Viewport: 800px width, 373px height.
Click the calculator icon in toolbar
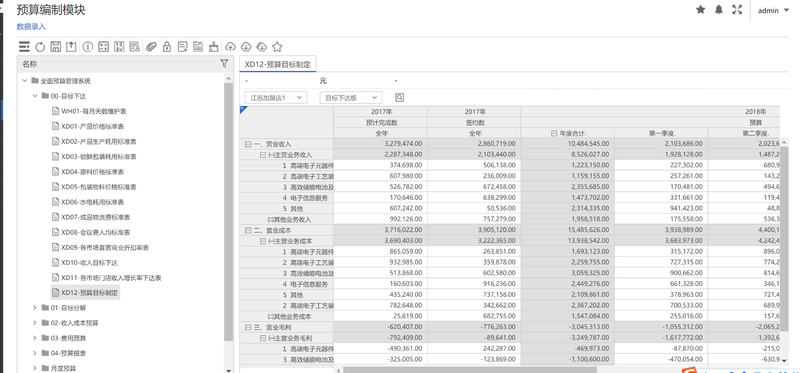104,47
